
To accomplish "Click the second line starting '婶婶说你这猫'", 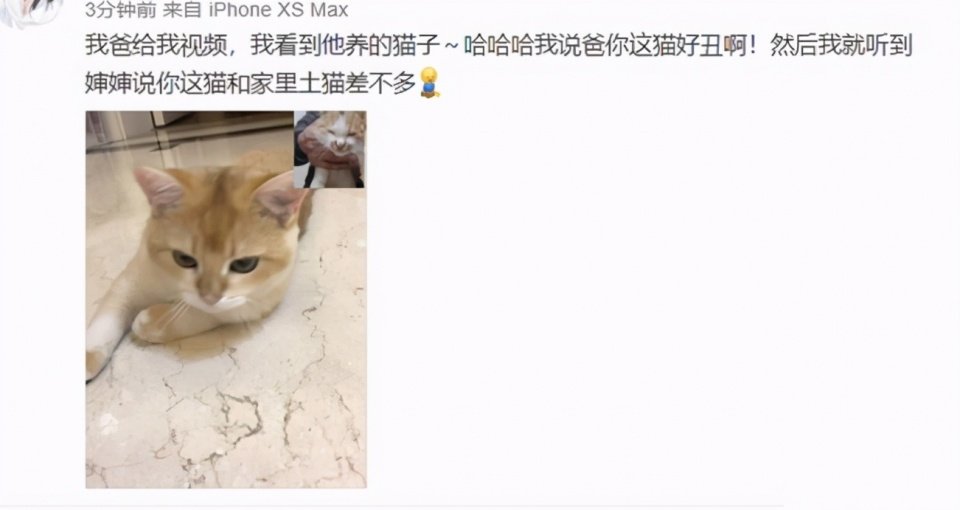I will coord(251,84).
